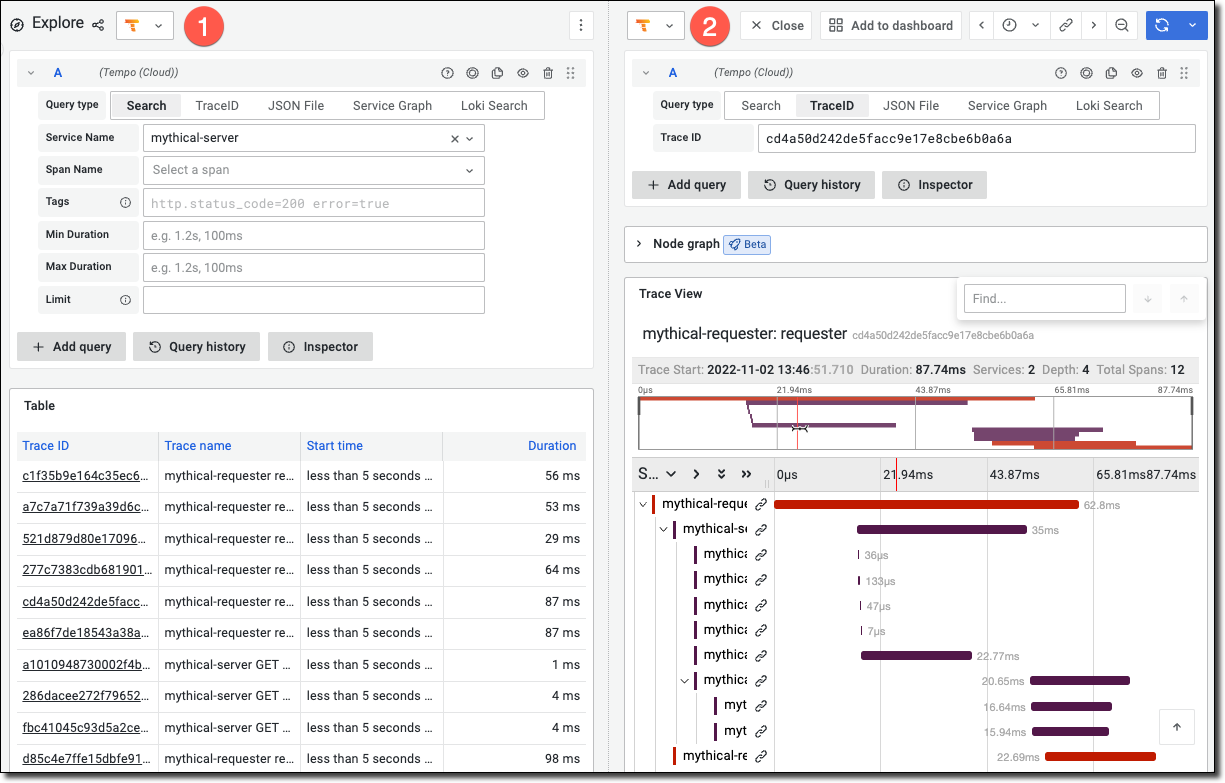Switch to the Service Graph tab

coord(392,105)
